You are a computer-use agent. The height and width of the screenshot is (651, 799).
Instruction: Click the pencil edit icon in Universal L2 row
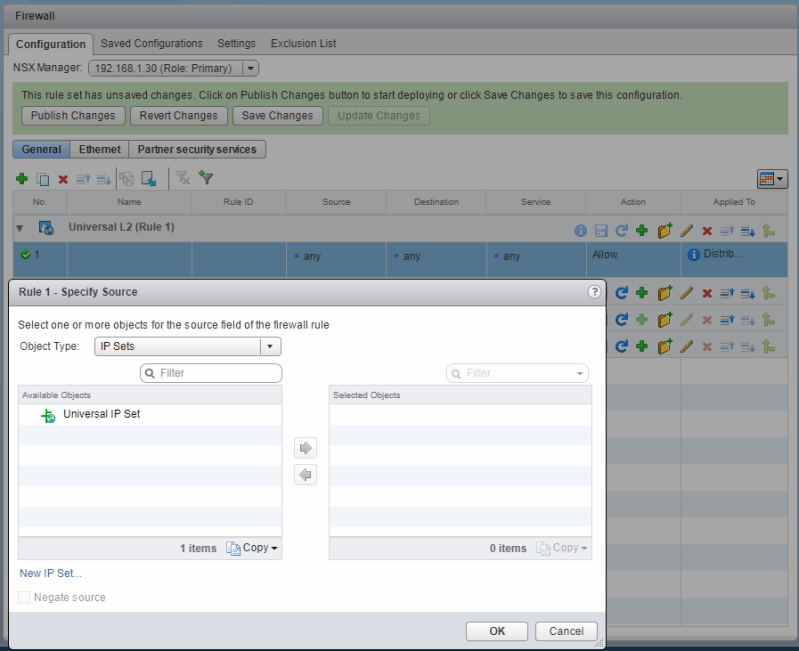(x=686, y=230)
